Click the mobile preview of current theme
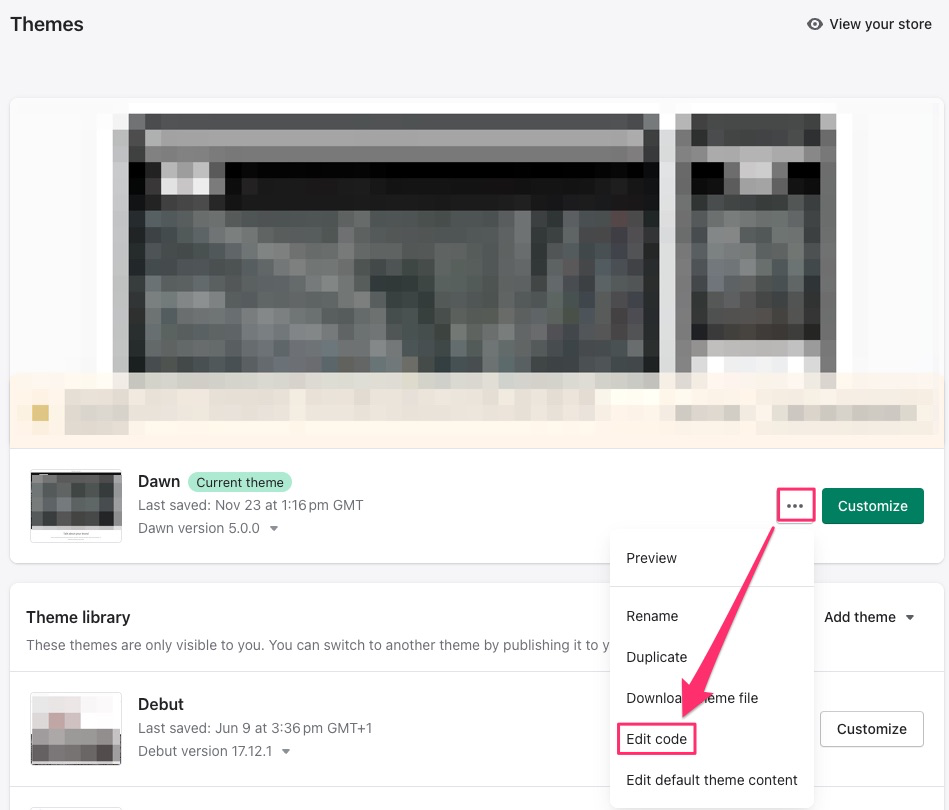 click(756, 243)
